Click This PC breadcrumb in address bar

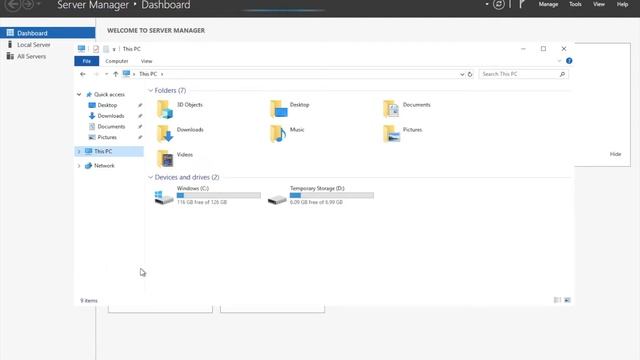[x=148, y=74]
